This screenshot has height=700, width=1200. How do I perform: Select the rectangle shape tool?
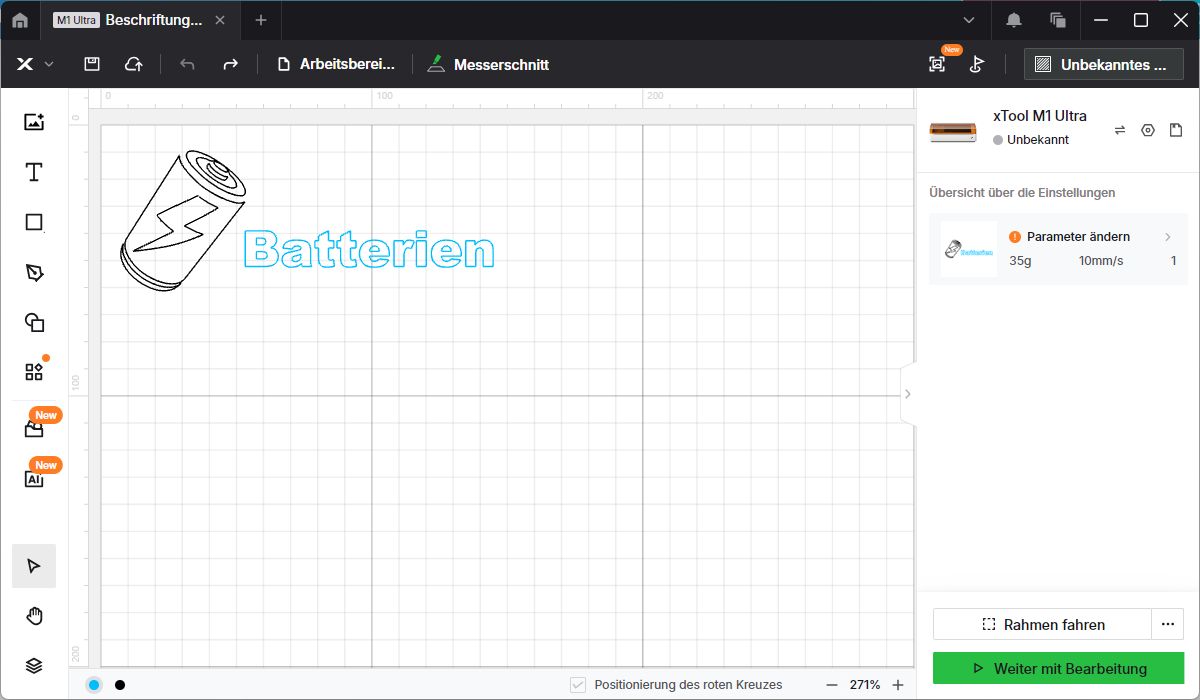click(x=34, y=222)
